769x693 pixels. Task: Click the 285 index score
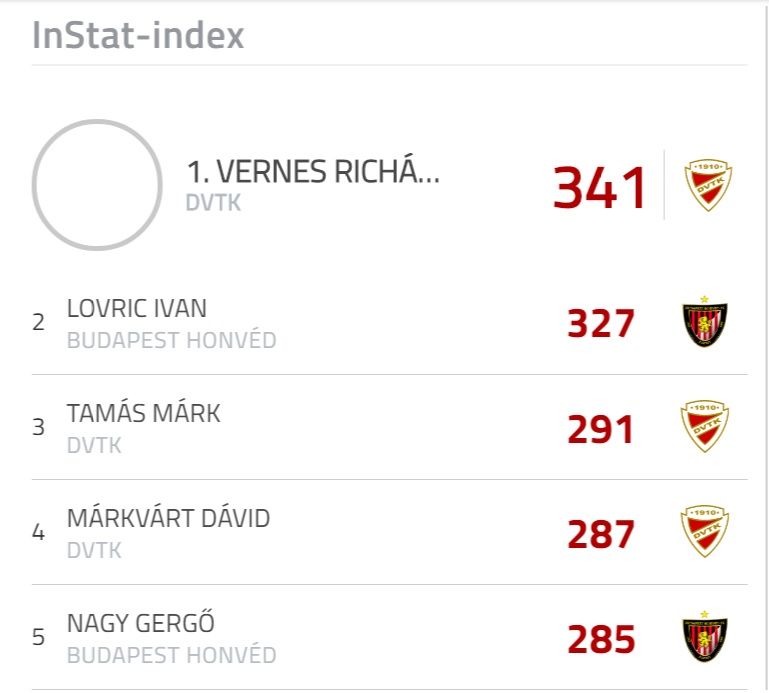click(601, 640)
